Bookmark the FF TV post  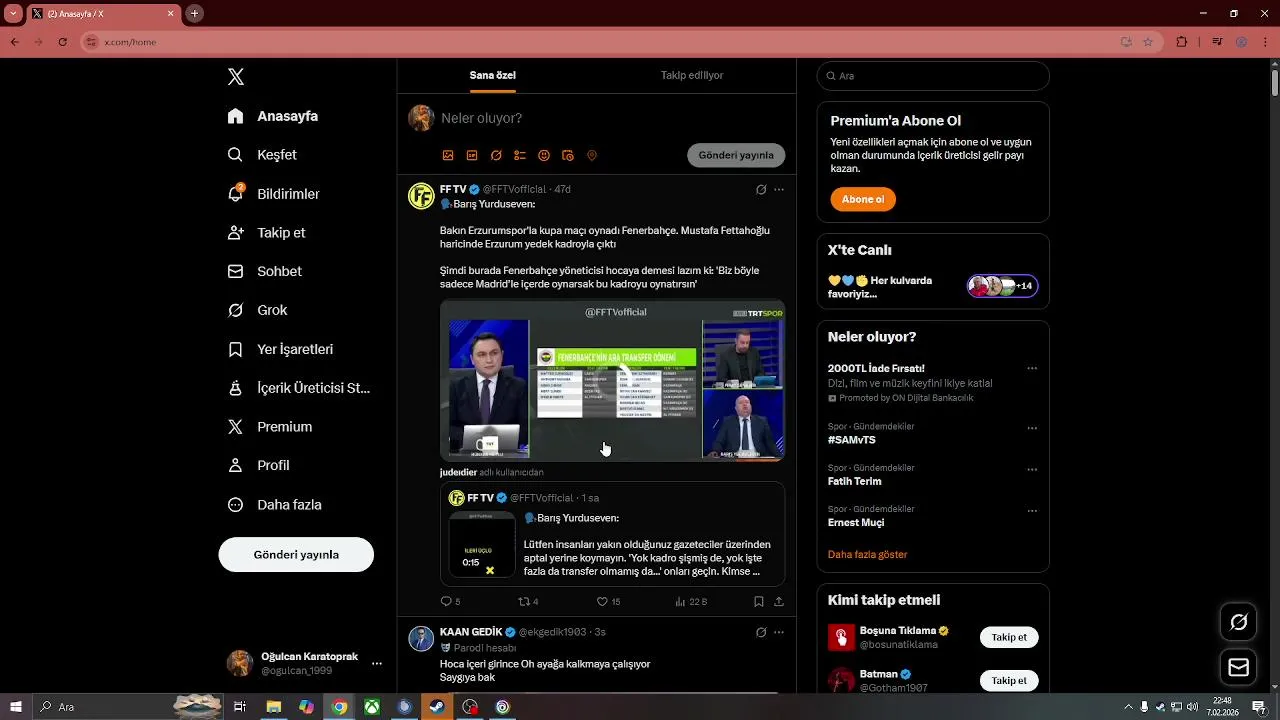point(759,602)
